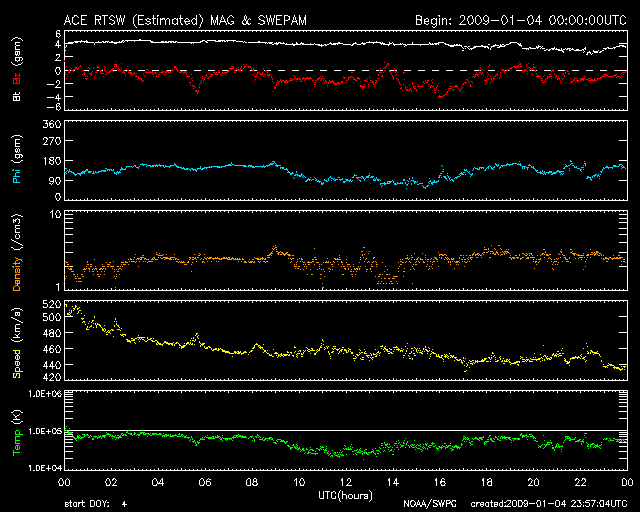The width and height of the screenshot is (640, 512).
Task: Click the "420" tick on Speed axis
Action: click(x=52, y=377)
